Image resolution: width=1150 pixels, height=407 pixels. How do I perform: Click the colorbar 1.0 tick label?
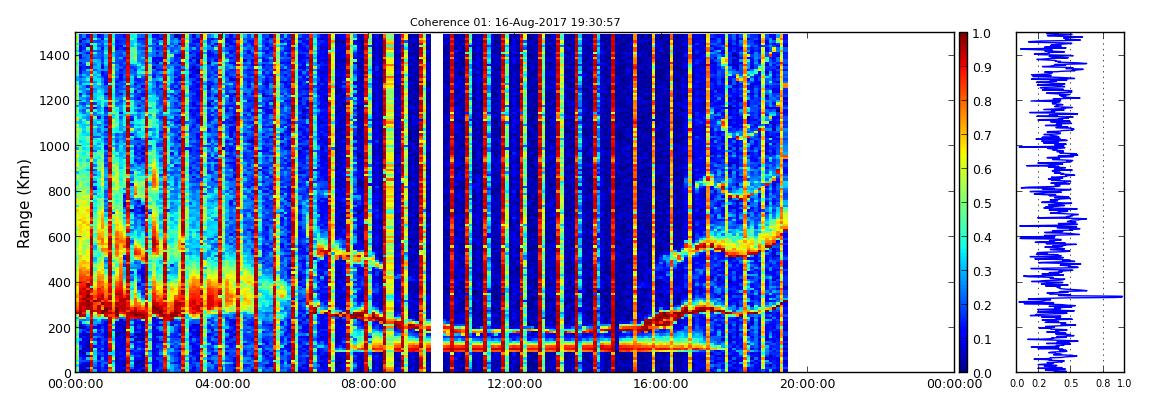point(981,34)
